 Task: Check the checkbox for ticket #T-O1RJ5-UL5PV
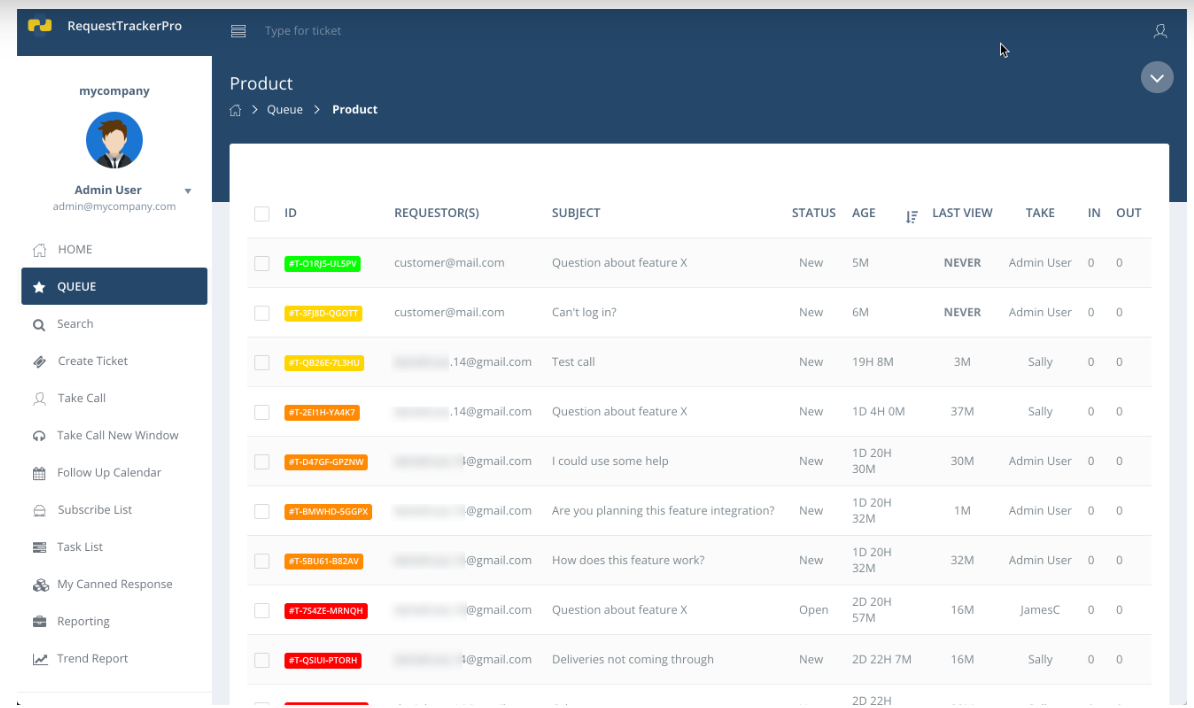(261, 262)
